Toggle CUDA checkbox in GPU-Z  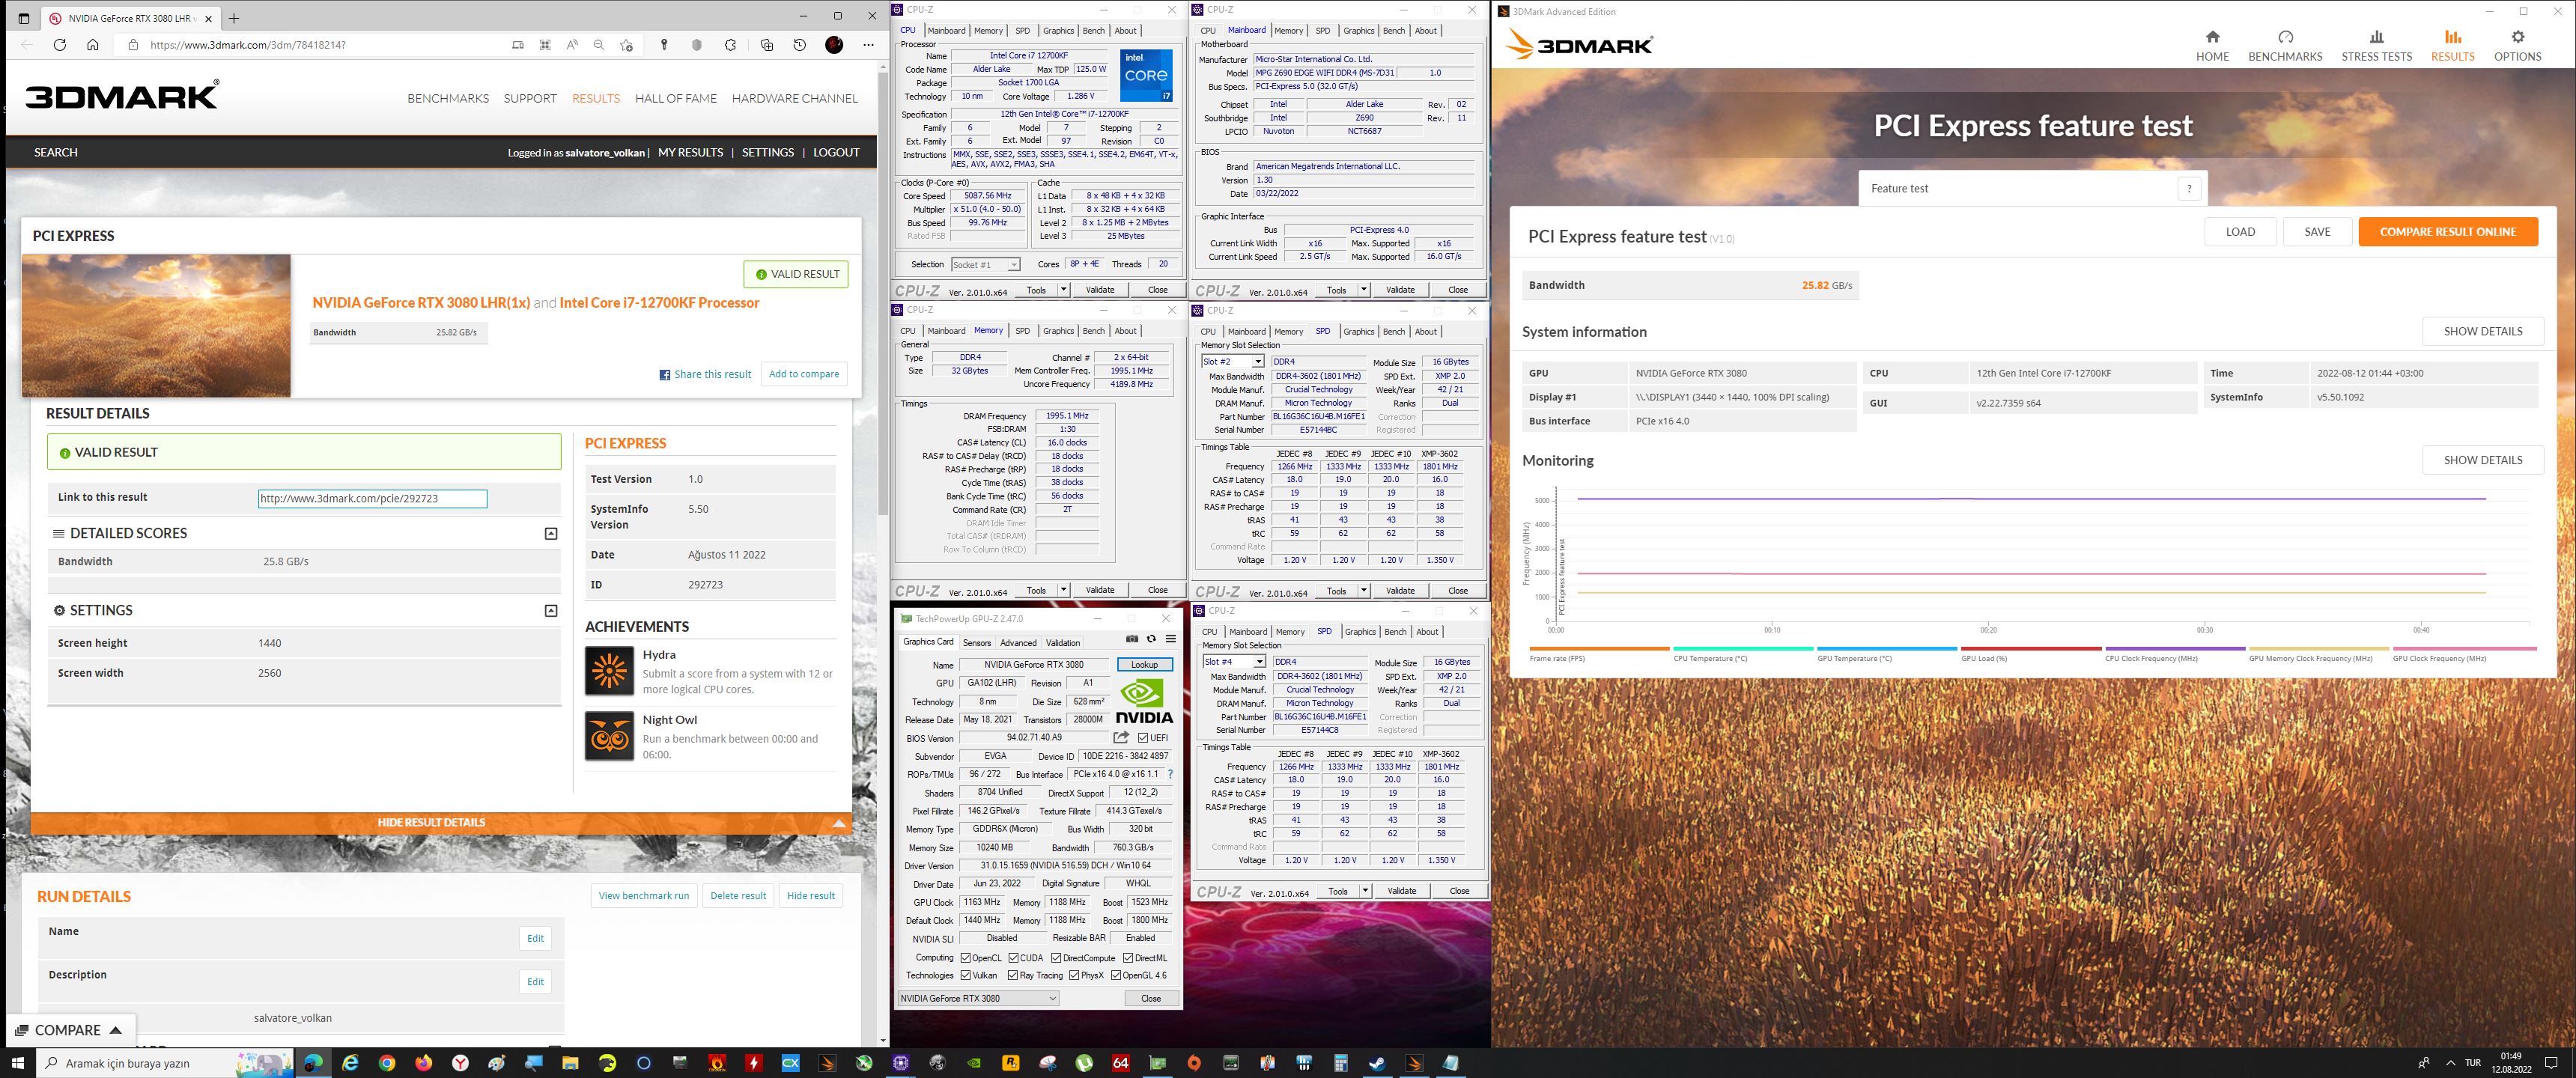[x=1013, y=958]
